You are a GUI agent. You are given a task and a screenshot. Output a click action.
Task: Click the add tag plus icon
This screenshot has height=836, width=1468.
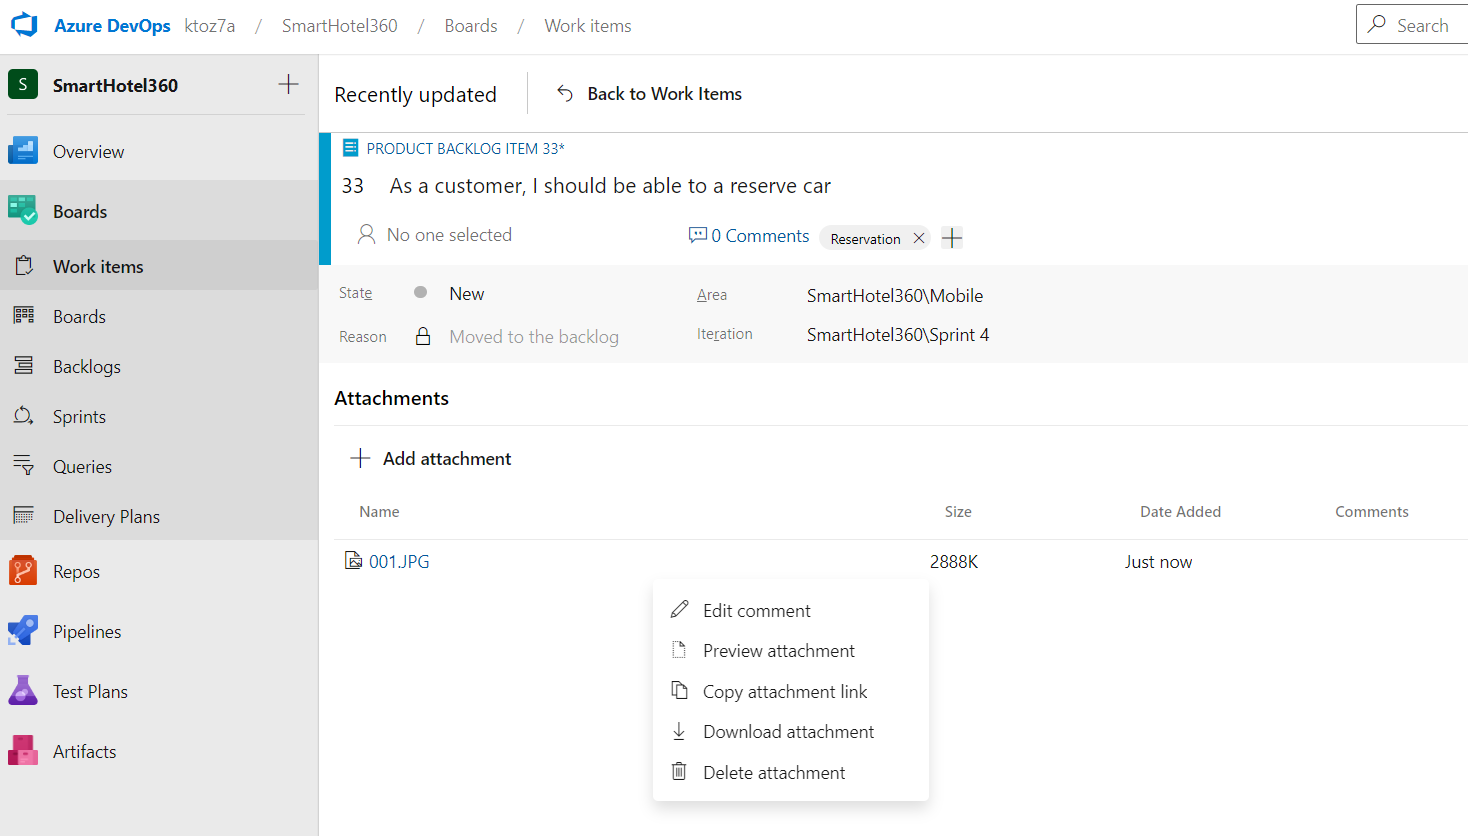click(952, 238)
